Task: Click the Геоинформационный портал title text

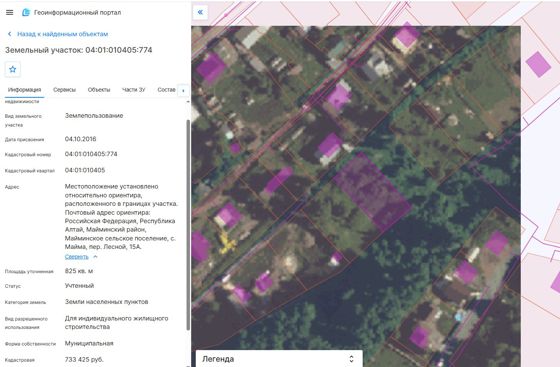Action: [78, 12]
